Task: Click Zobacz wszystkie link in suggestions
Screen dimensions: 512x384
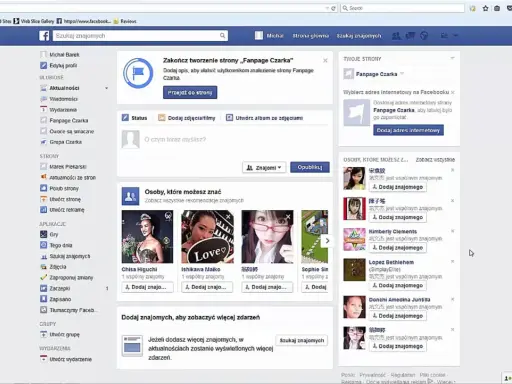Action: click(x=435, y=160)
